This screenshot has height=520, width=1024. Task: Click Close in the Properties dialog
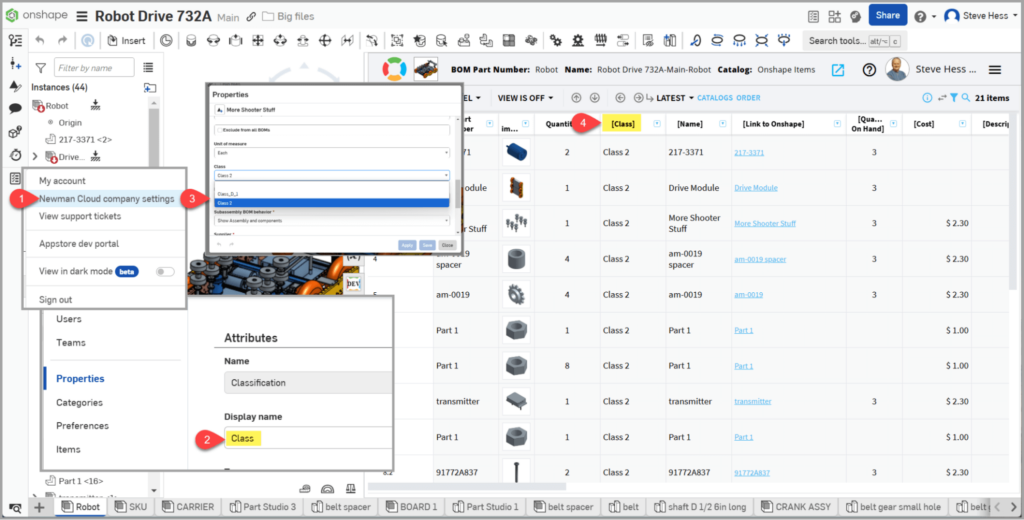(x=447, y=245)
